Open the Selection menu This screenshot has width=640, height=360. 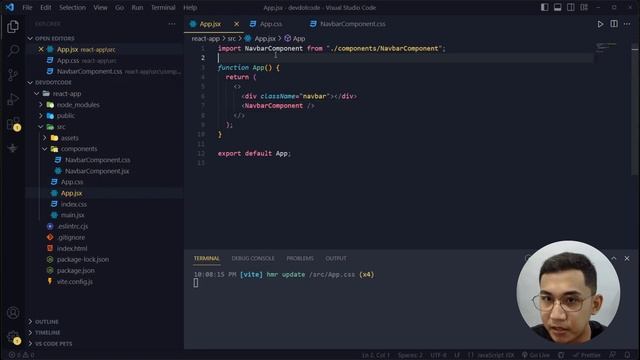coord(72,7)
